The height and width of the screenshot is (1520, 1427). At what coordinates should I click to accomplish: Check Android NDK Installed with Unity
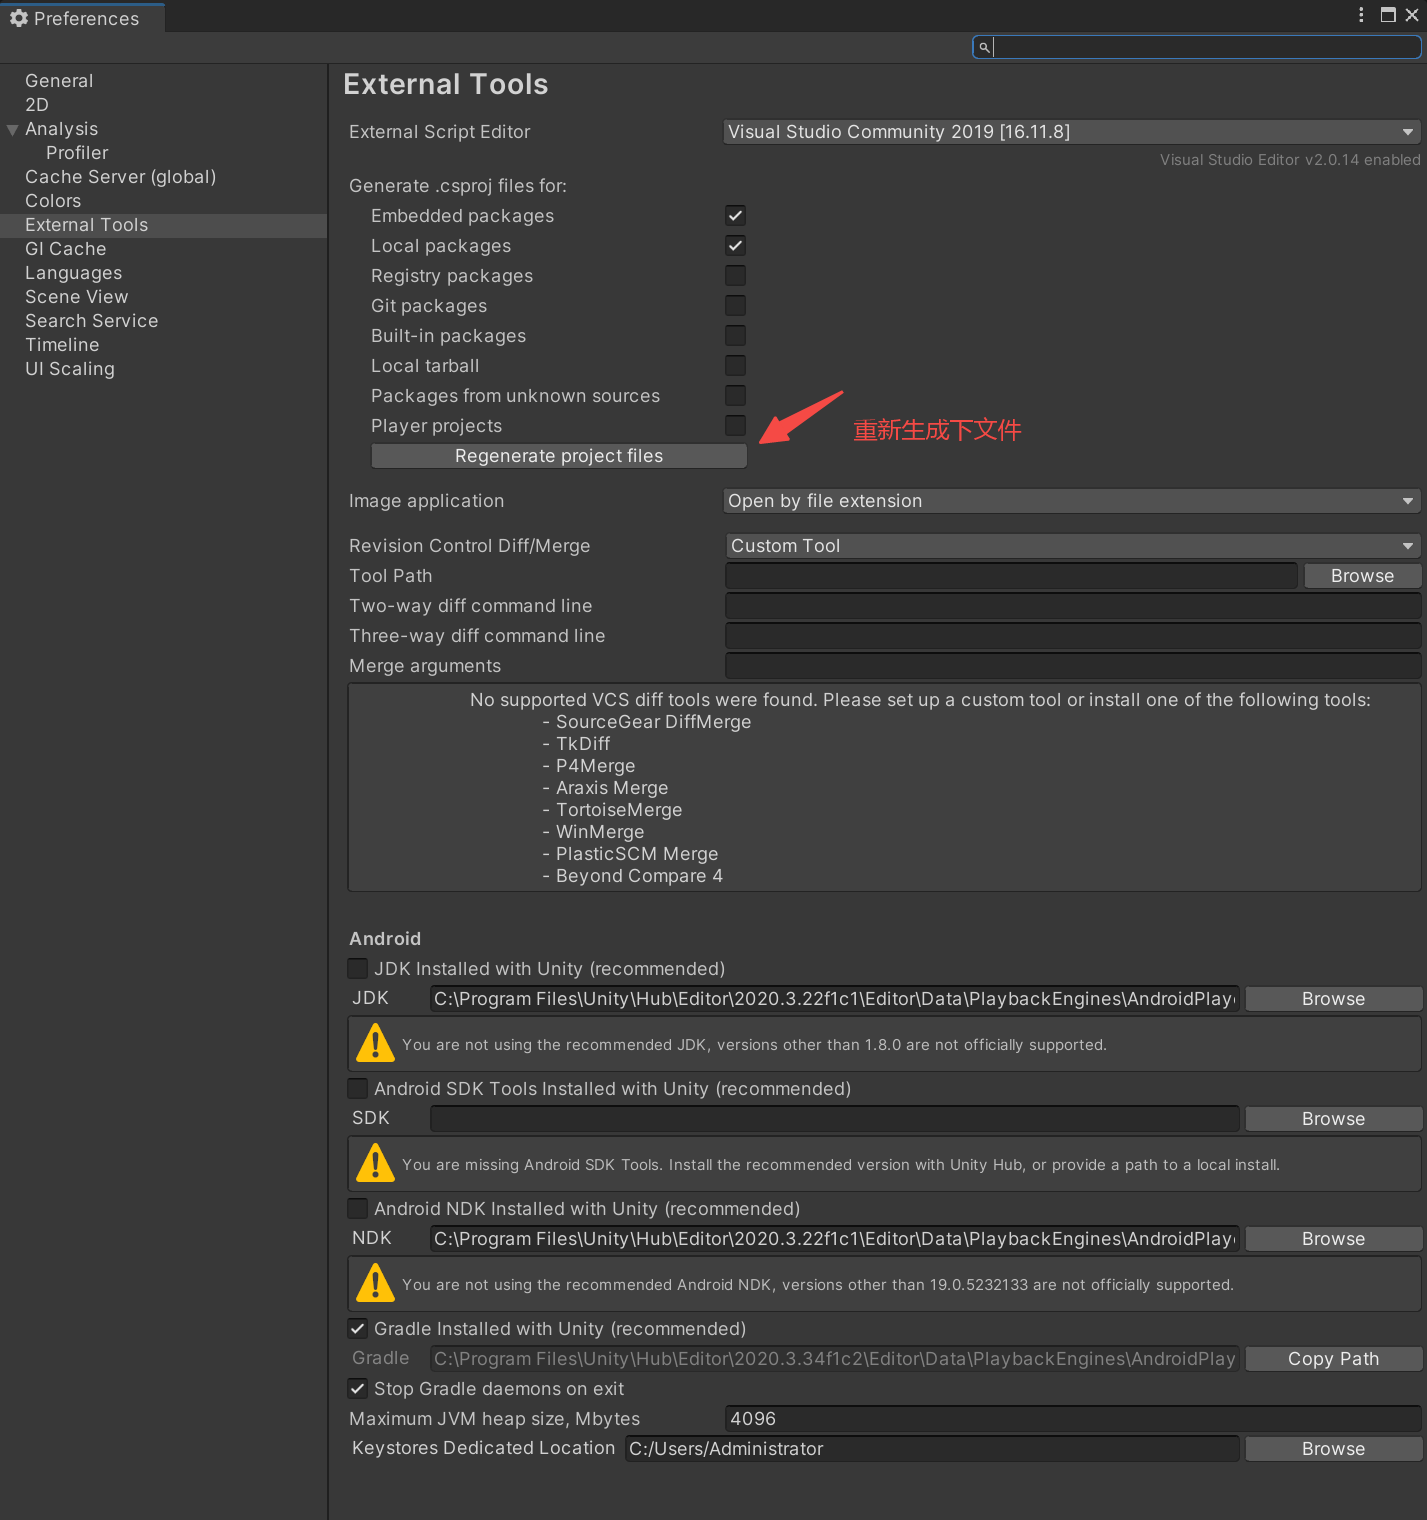357,1208
